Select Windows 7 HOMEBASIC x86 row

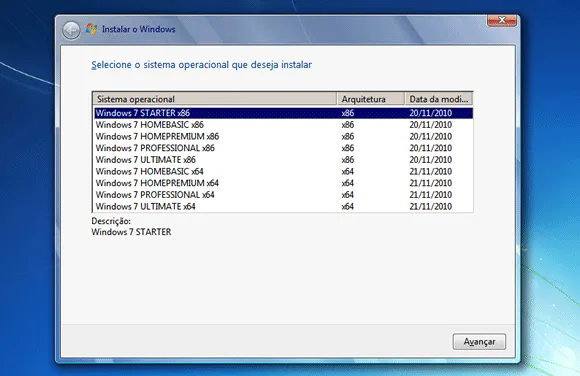[283, 125]
